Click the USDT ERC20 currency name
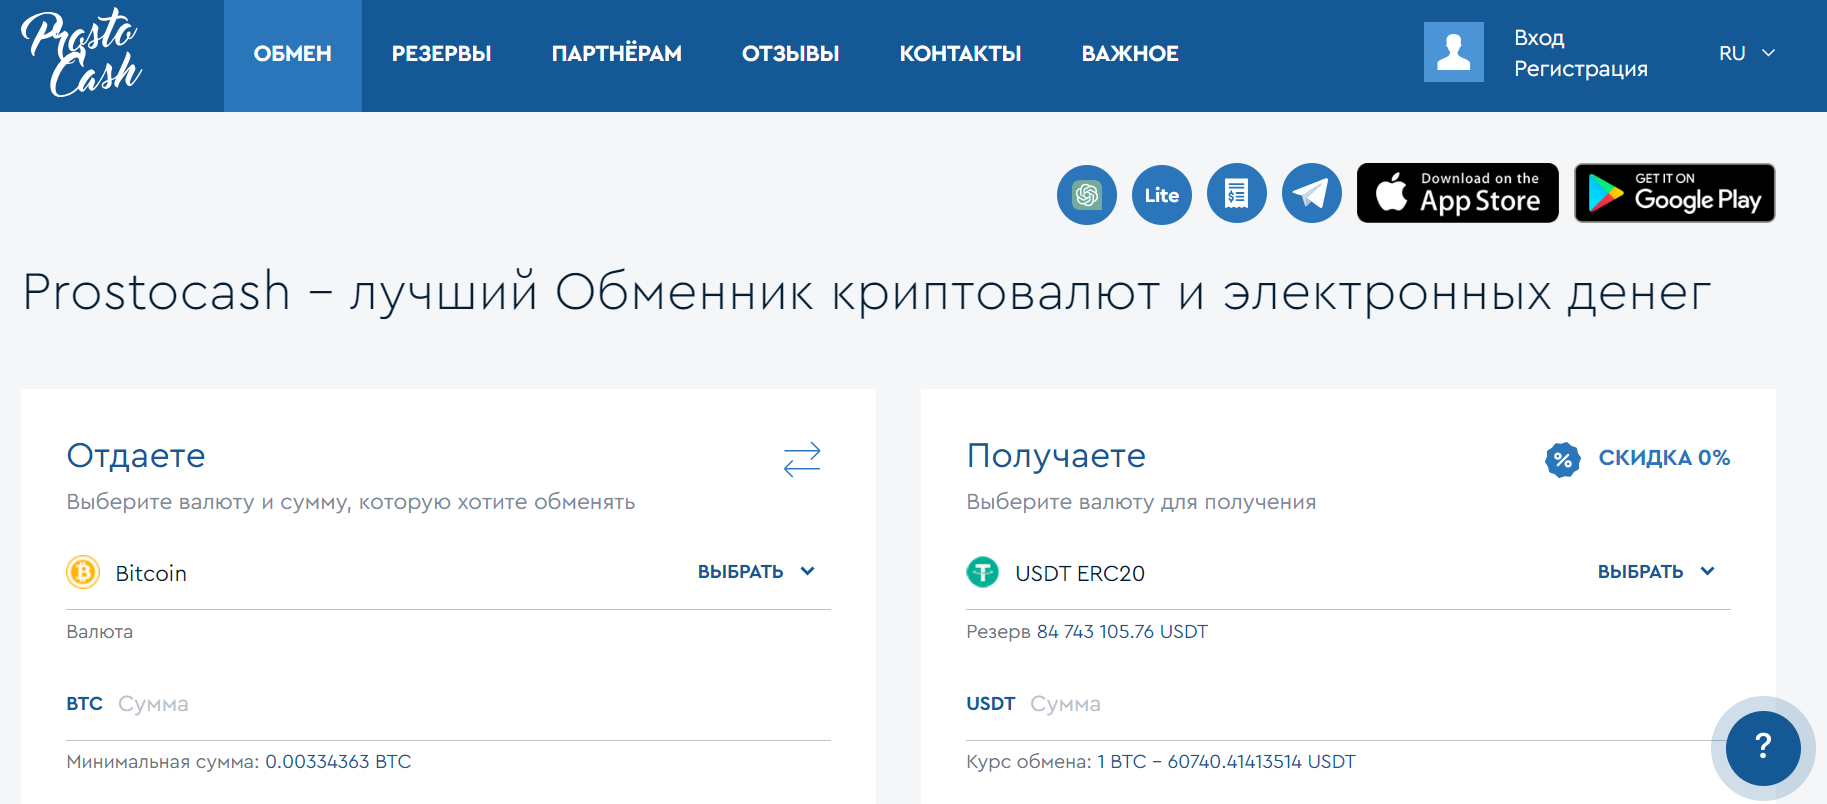Viewport: 1827px width, 804px height. [1080, 573]
